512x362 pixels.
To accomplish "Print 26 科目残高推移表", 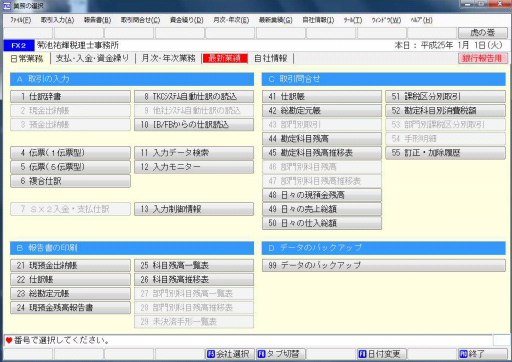I will (x=194, y=280).
